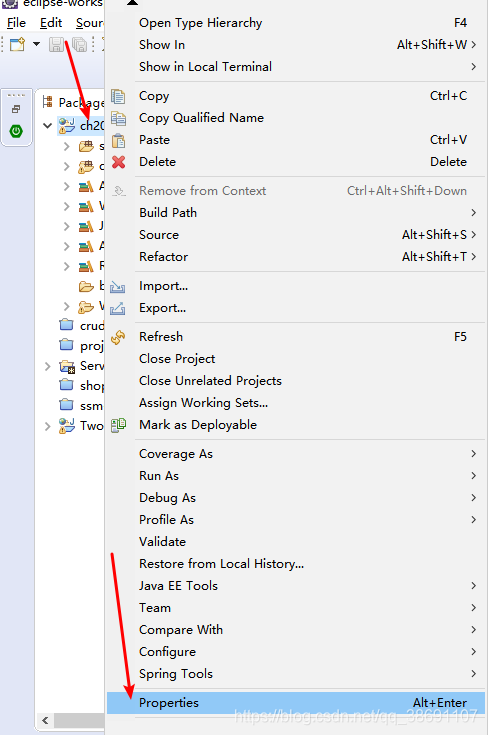This screenshot has height=735, width=488.
Task: Choose Open Type Hierarchy
Action: tap(296, 22)
